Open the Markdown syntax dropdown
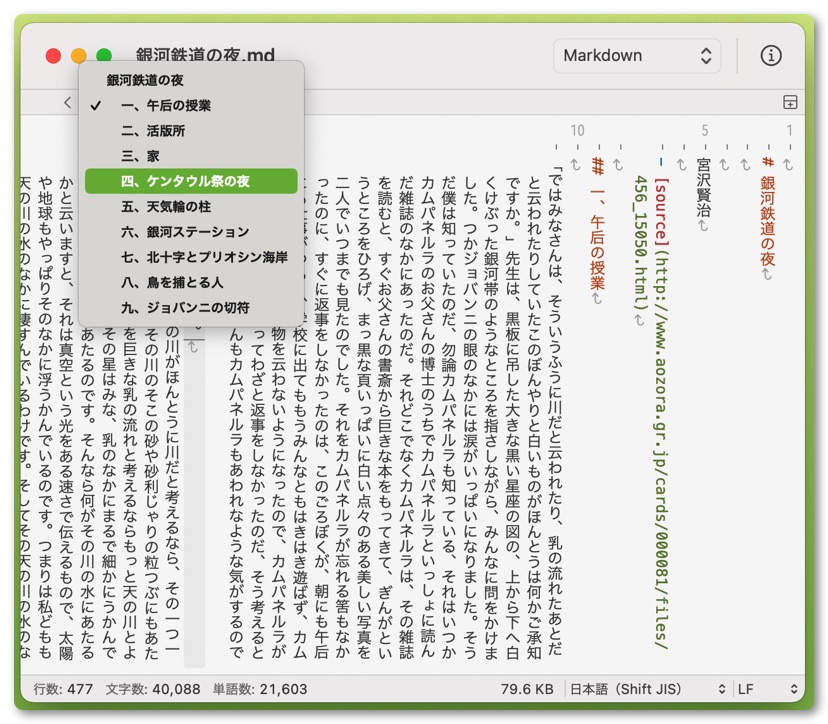Image resolution: width=828 pixels, height=724 pixels. click(636, 56)
